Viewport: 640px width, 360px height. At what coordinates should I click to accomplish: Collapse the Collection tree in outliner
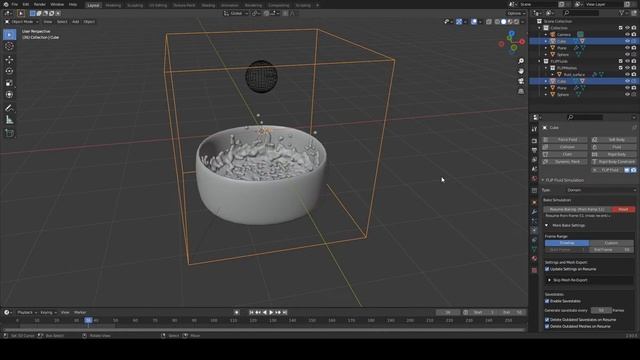[x=540, y=28]
